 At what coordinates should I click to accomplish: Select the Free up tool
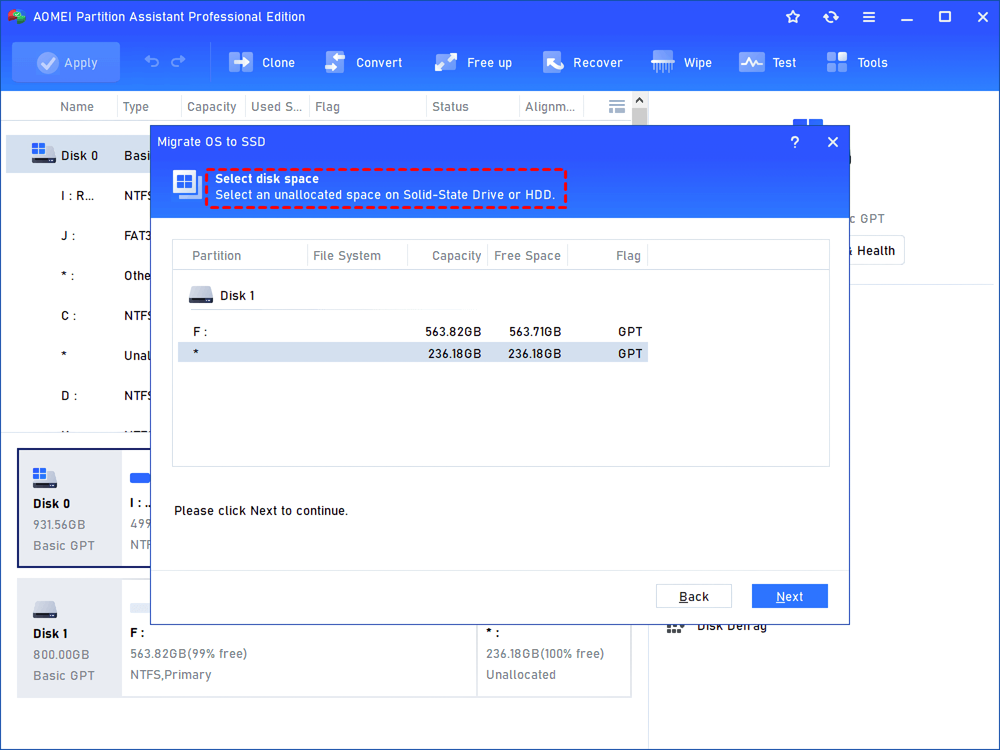pos(446,62)
